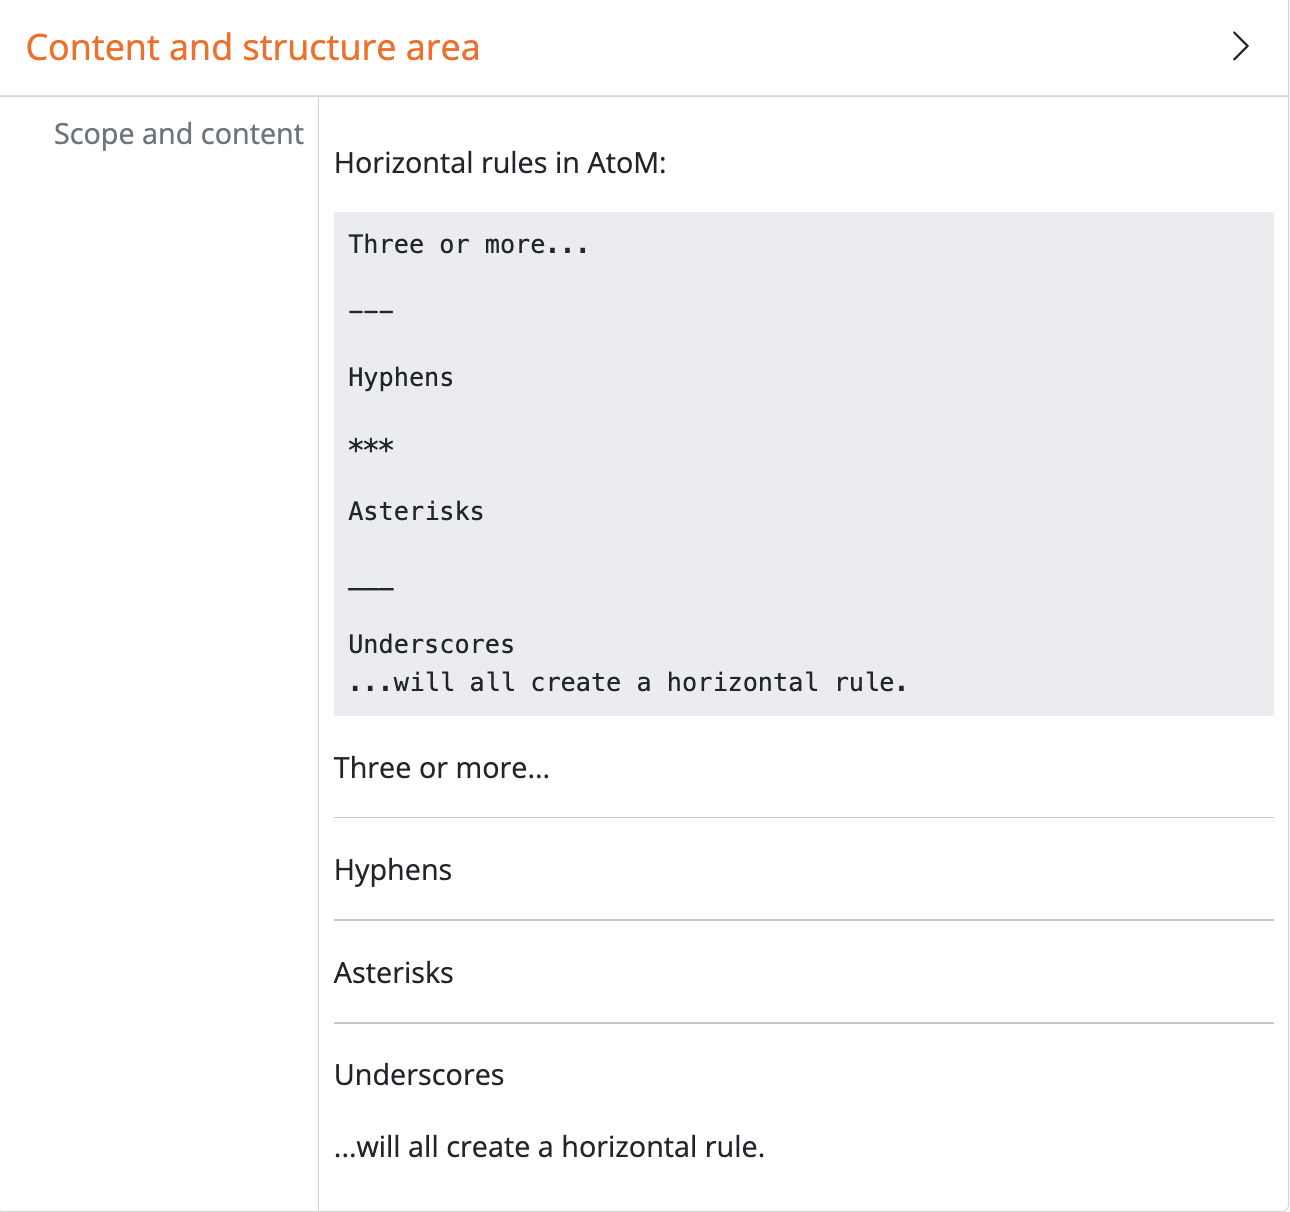Viewport: 1290px width, 1212px height.
Task: Click the Content and structure area heading
Action: tap(253, 48)
